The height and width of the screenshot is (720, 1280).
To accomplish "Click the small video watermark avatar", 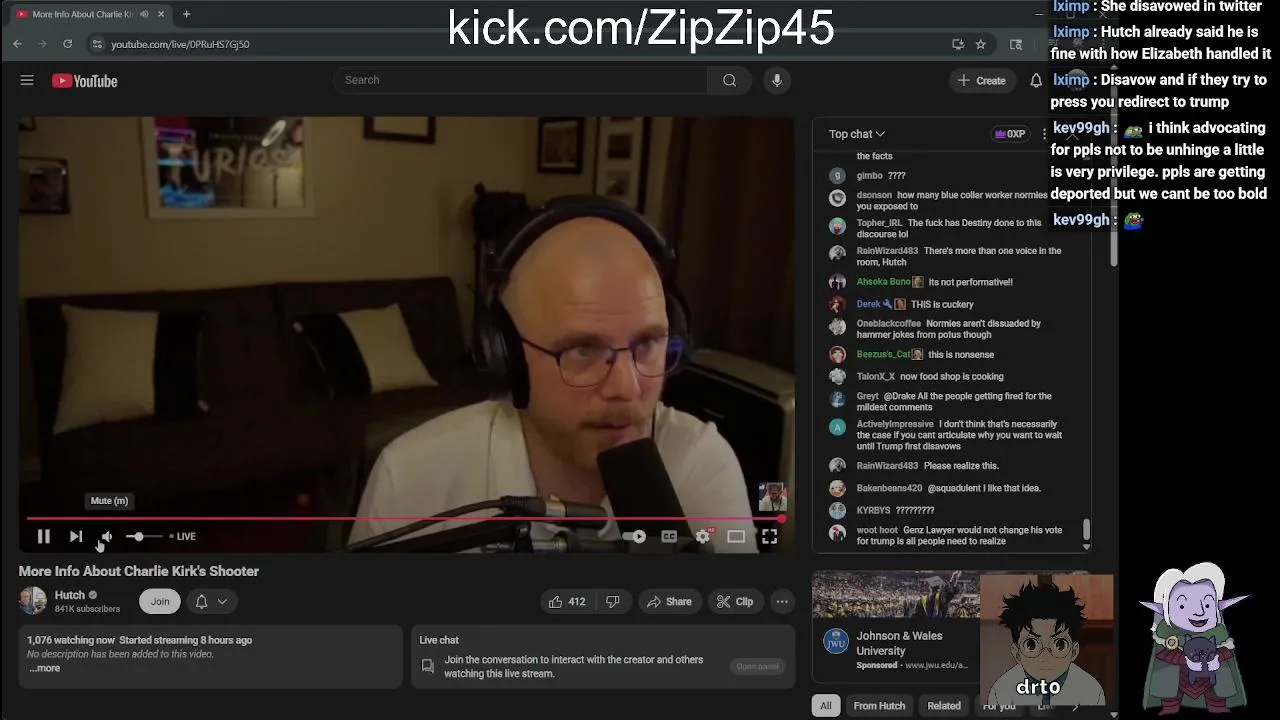I will tap(772, 496).
